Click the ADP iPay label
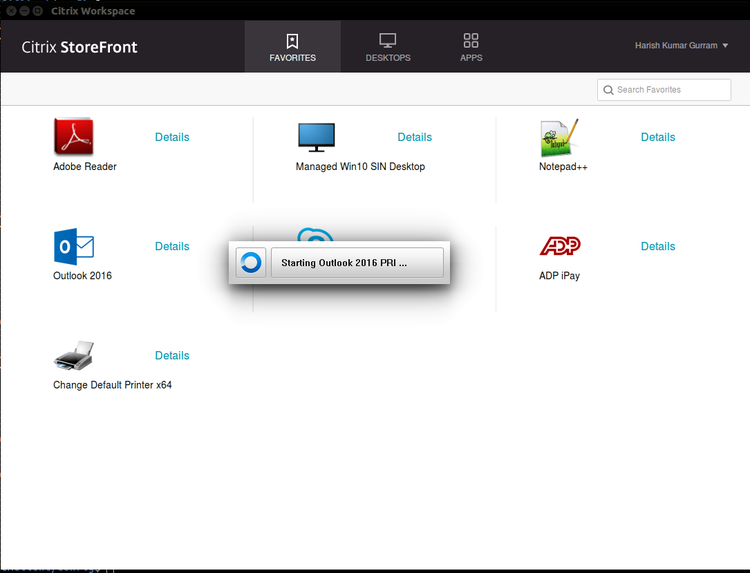Image resolution: width=750 pixels, height=573 pixels. click(x=559, y=275)
